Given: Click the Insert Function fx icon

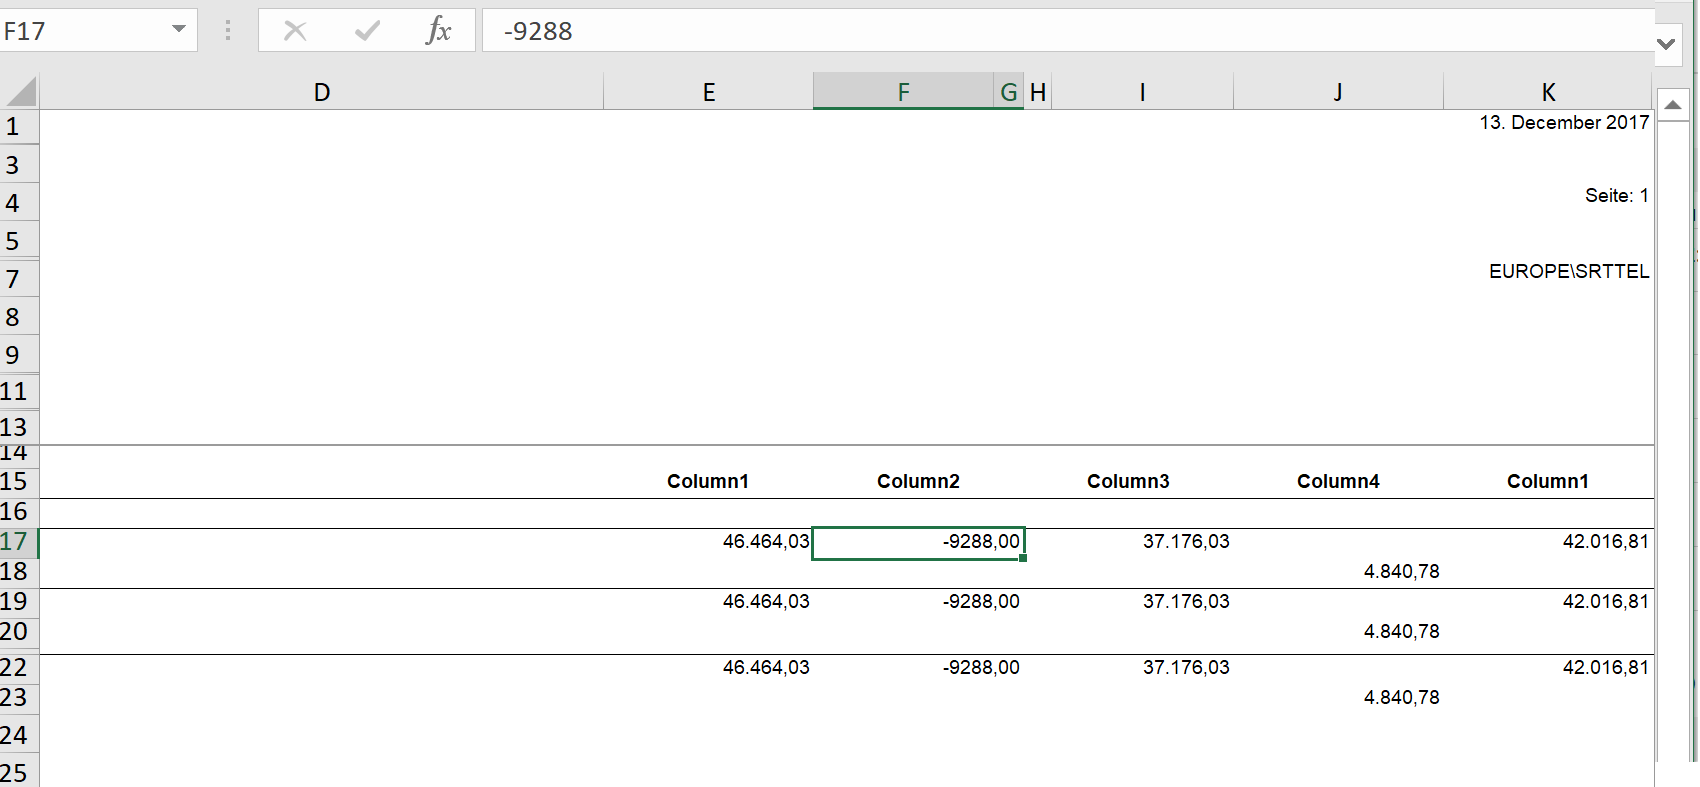Looking at the screenshot, I should point(438,31).
